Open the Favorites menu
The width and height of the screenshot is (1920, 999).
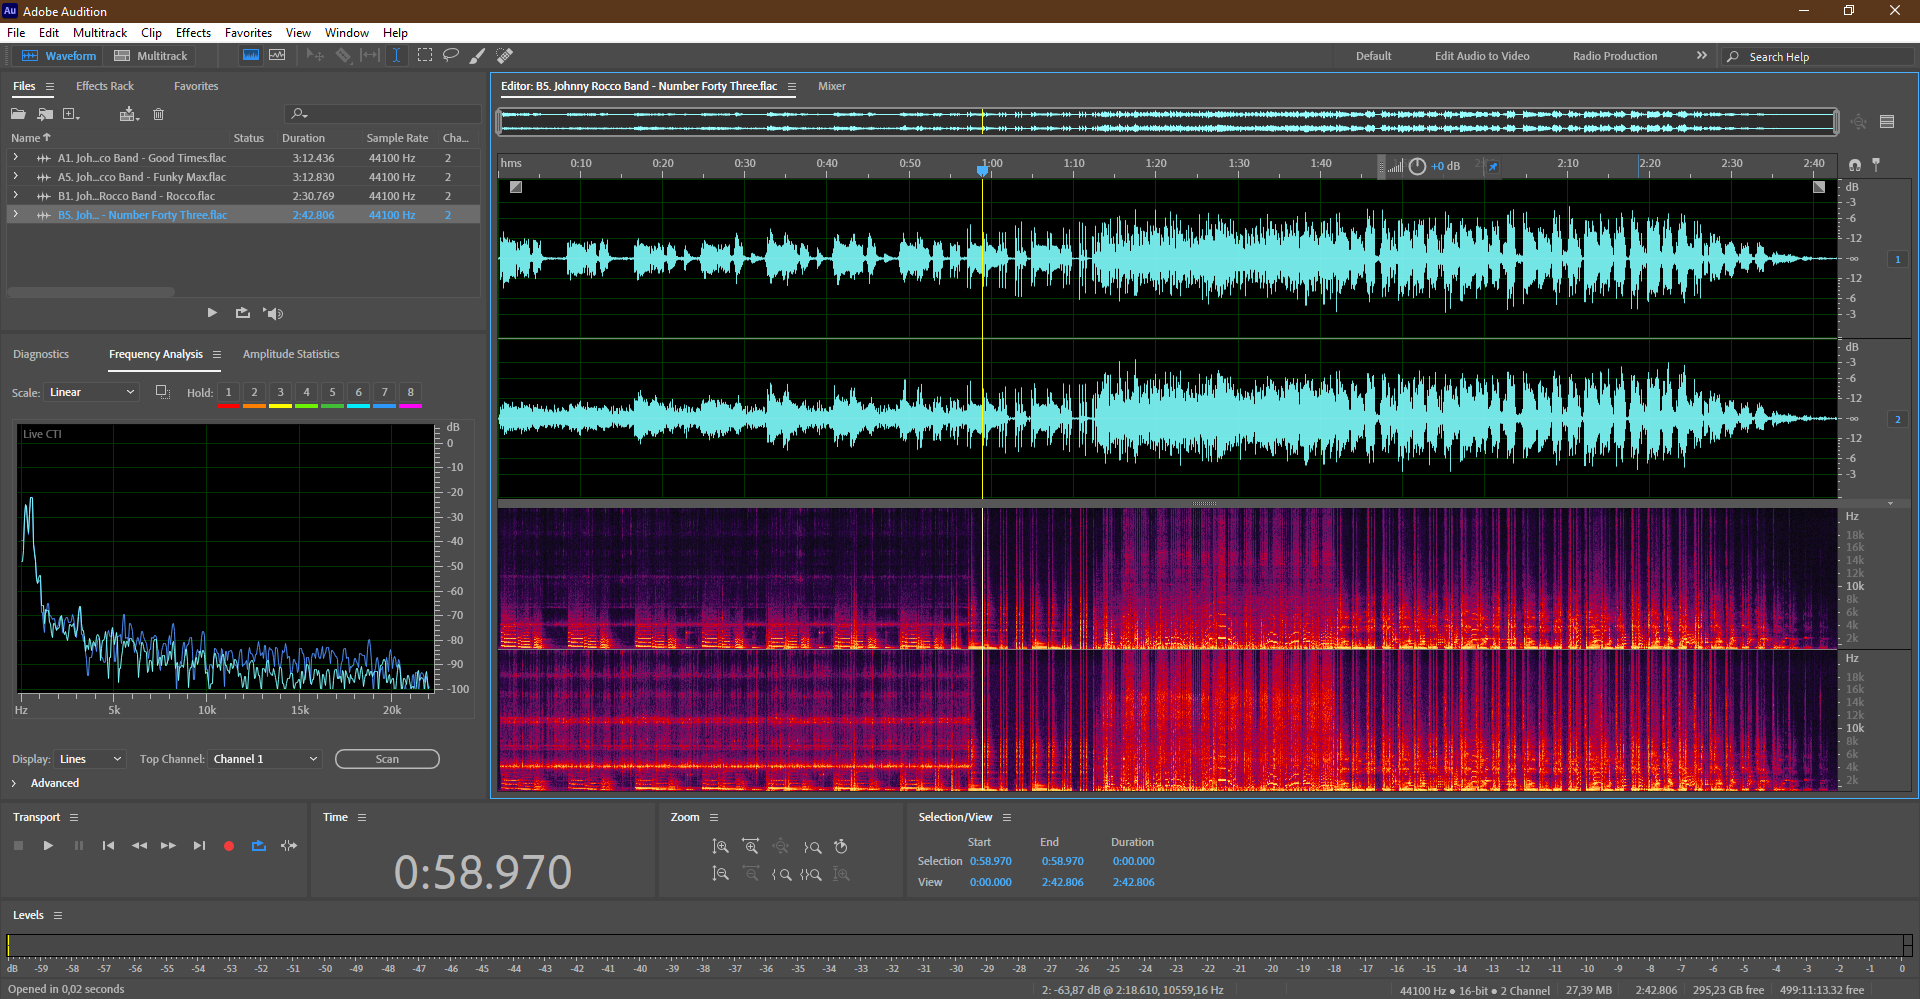248,33
